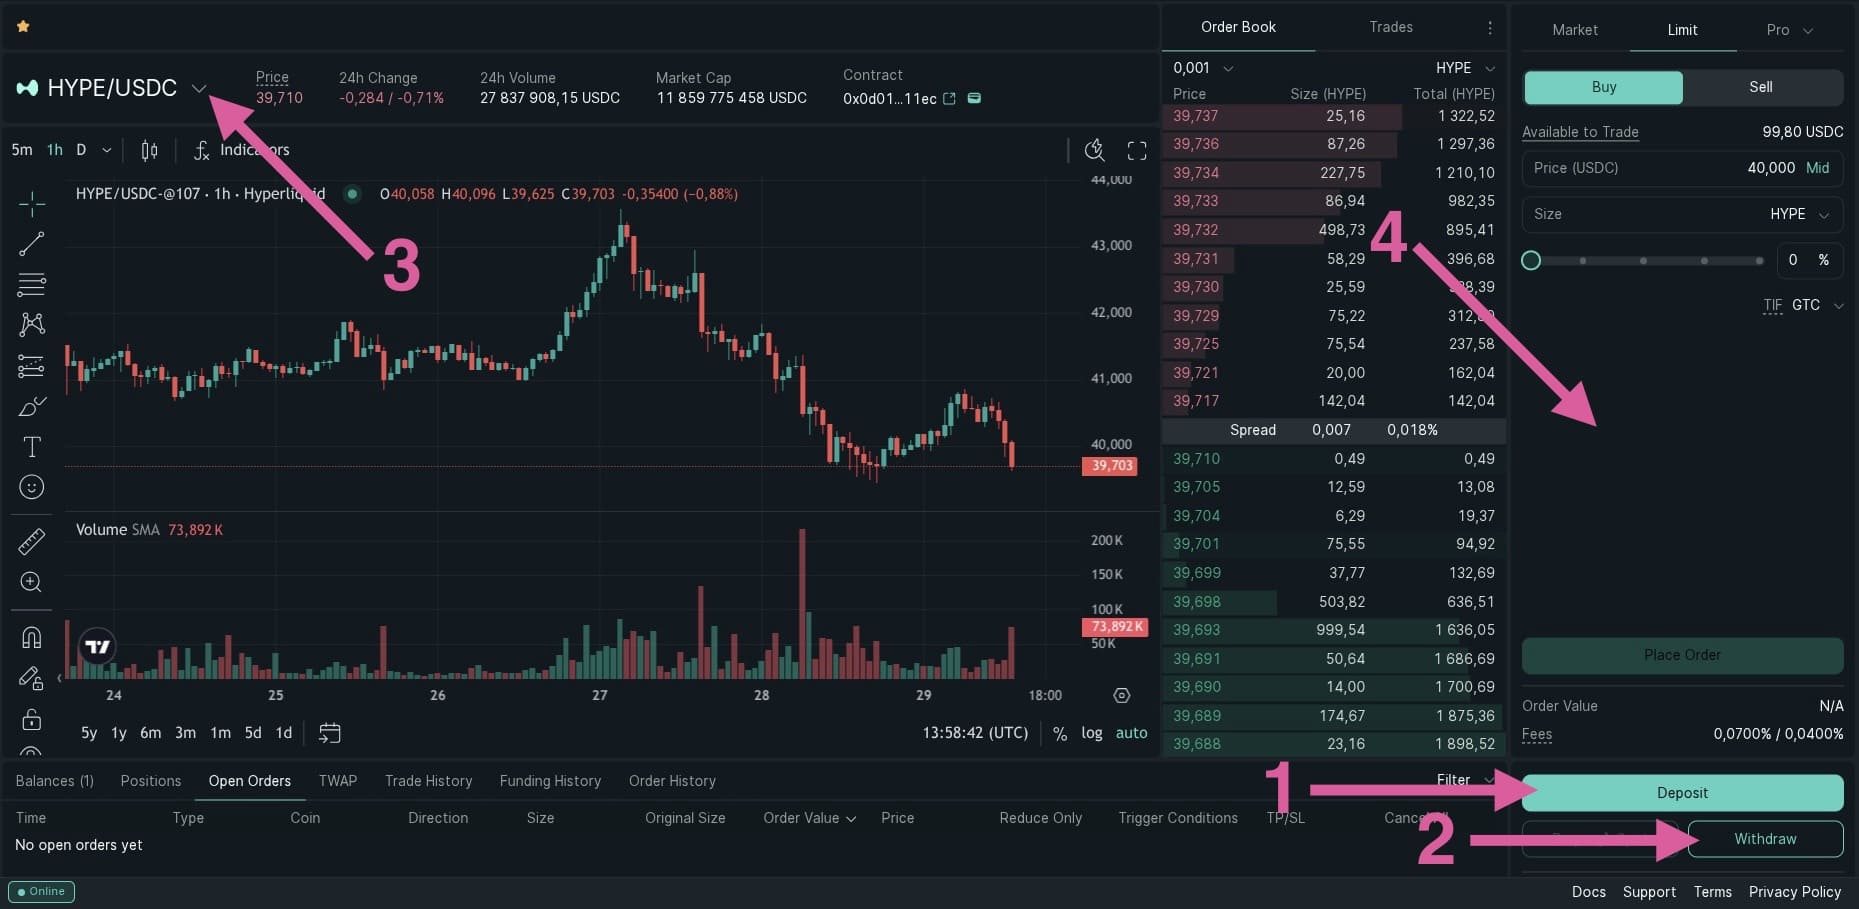
Task: Select the ruler measure tool
Action: pyautogui.click(x=32, y=541)
